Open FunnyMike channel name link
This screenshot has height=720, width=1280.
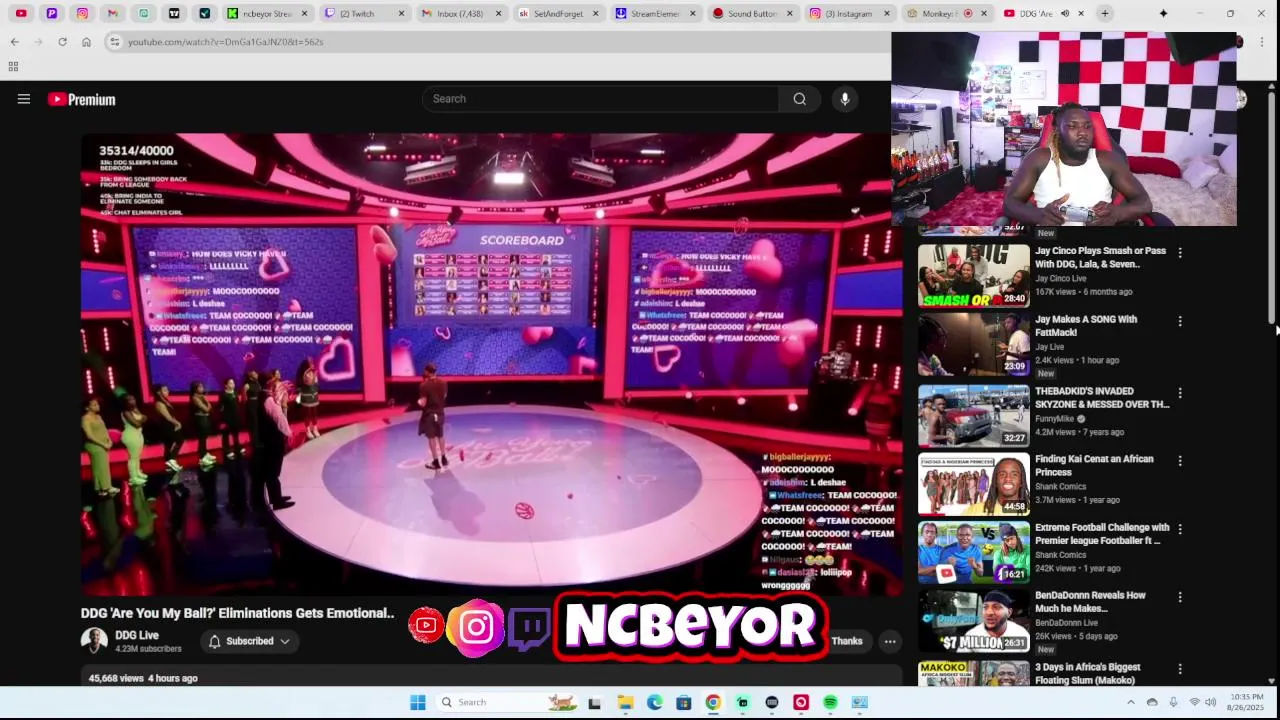(x=1054, y=418)
